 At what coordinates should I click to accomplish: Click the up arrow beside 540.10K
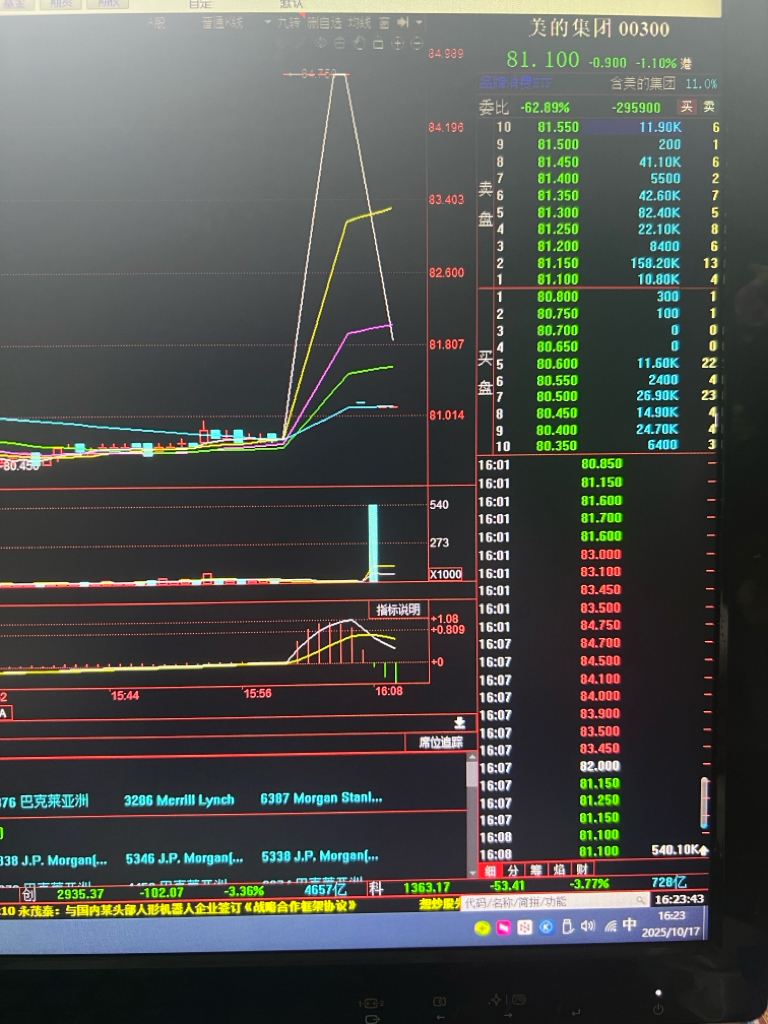[x=705, y=850]
